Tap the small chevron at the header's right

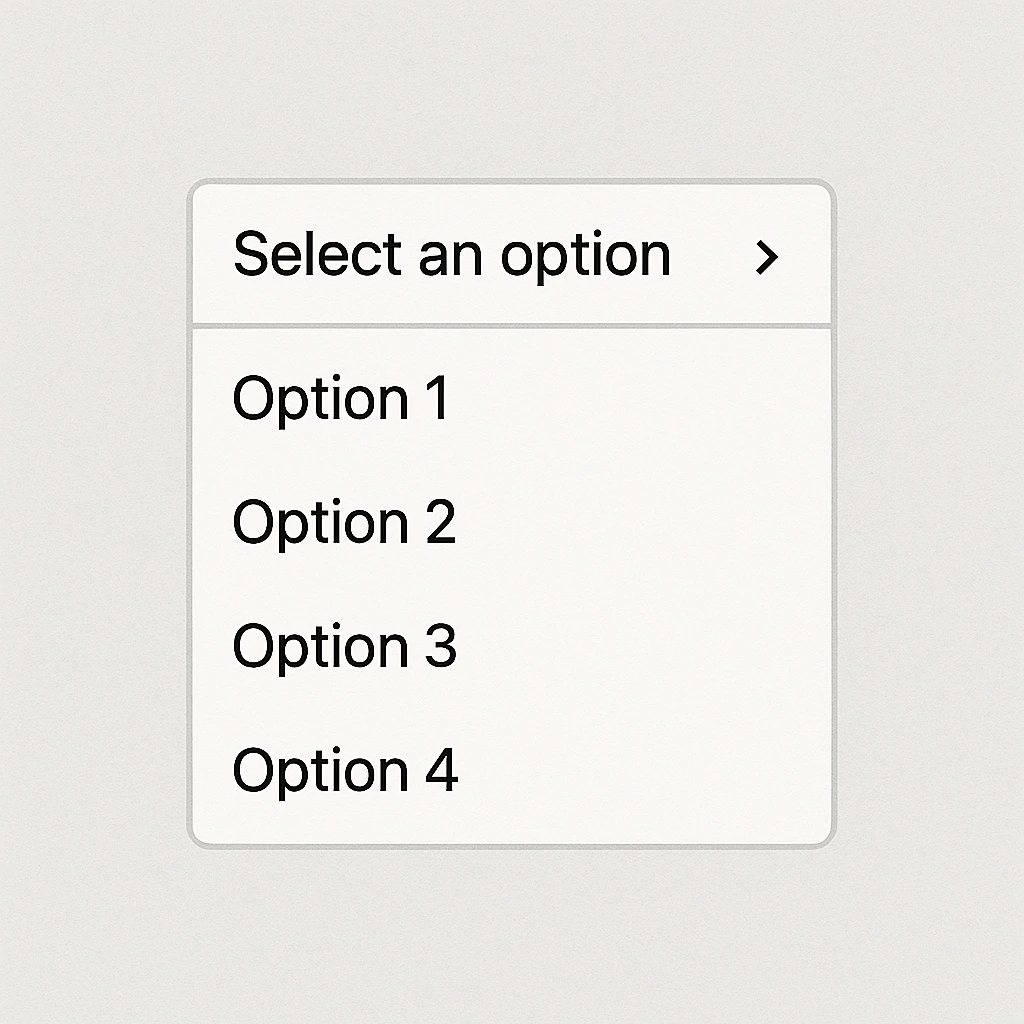tap(766, 257)
